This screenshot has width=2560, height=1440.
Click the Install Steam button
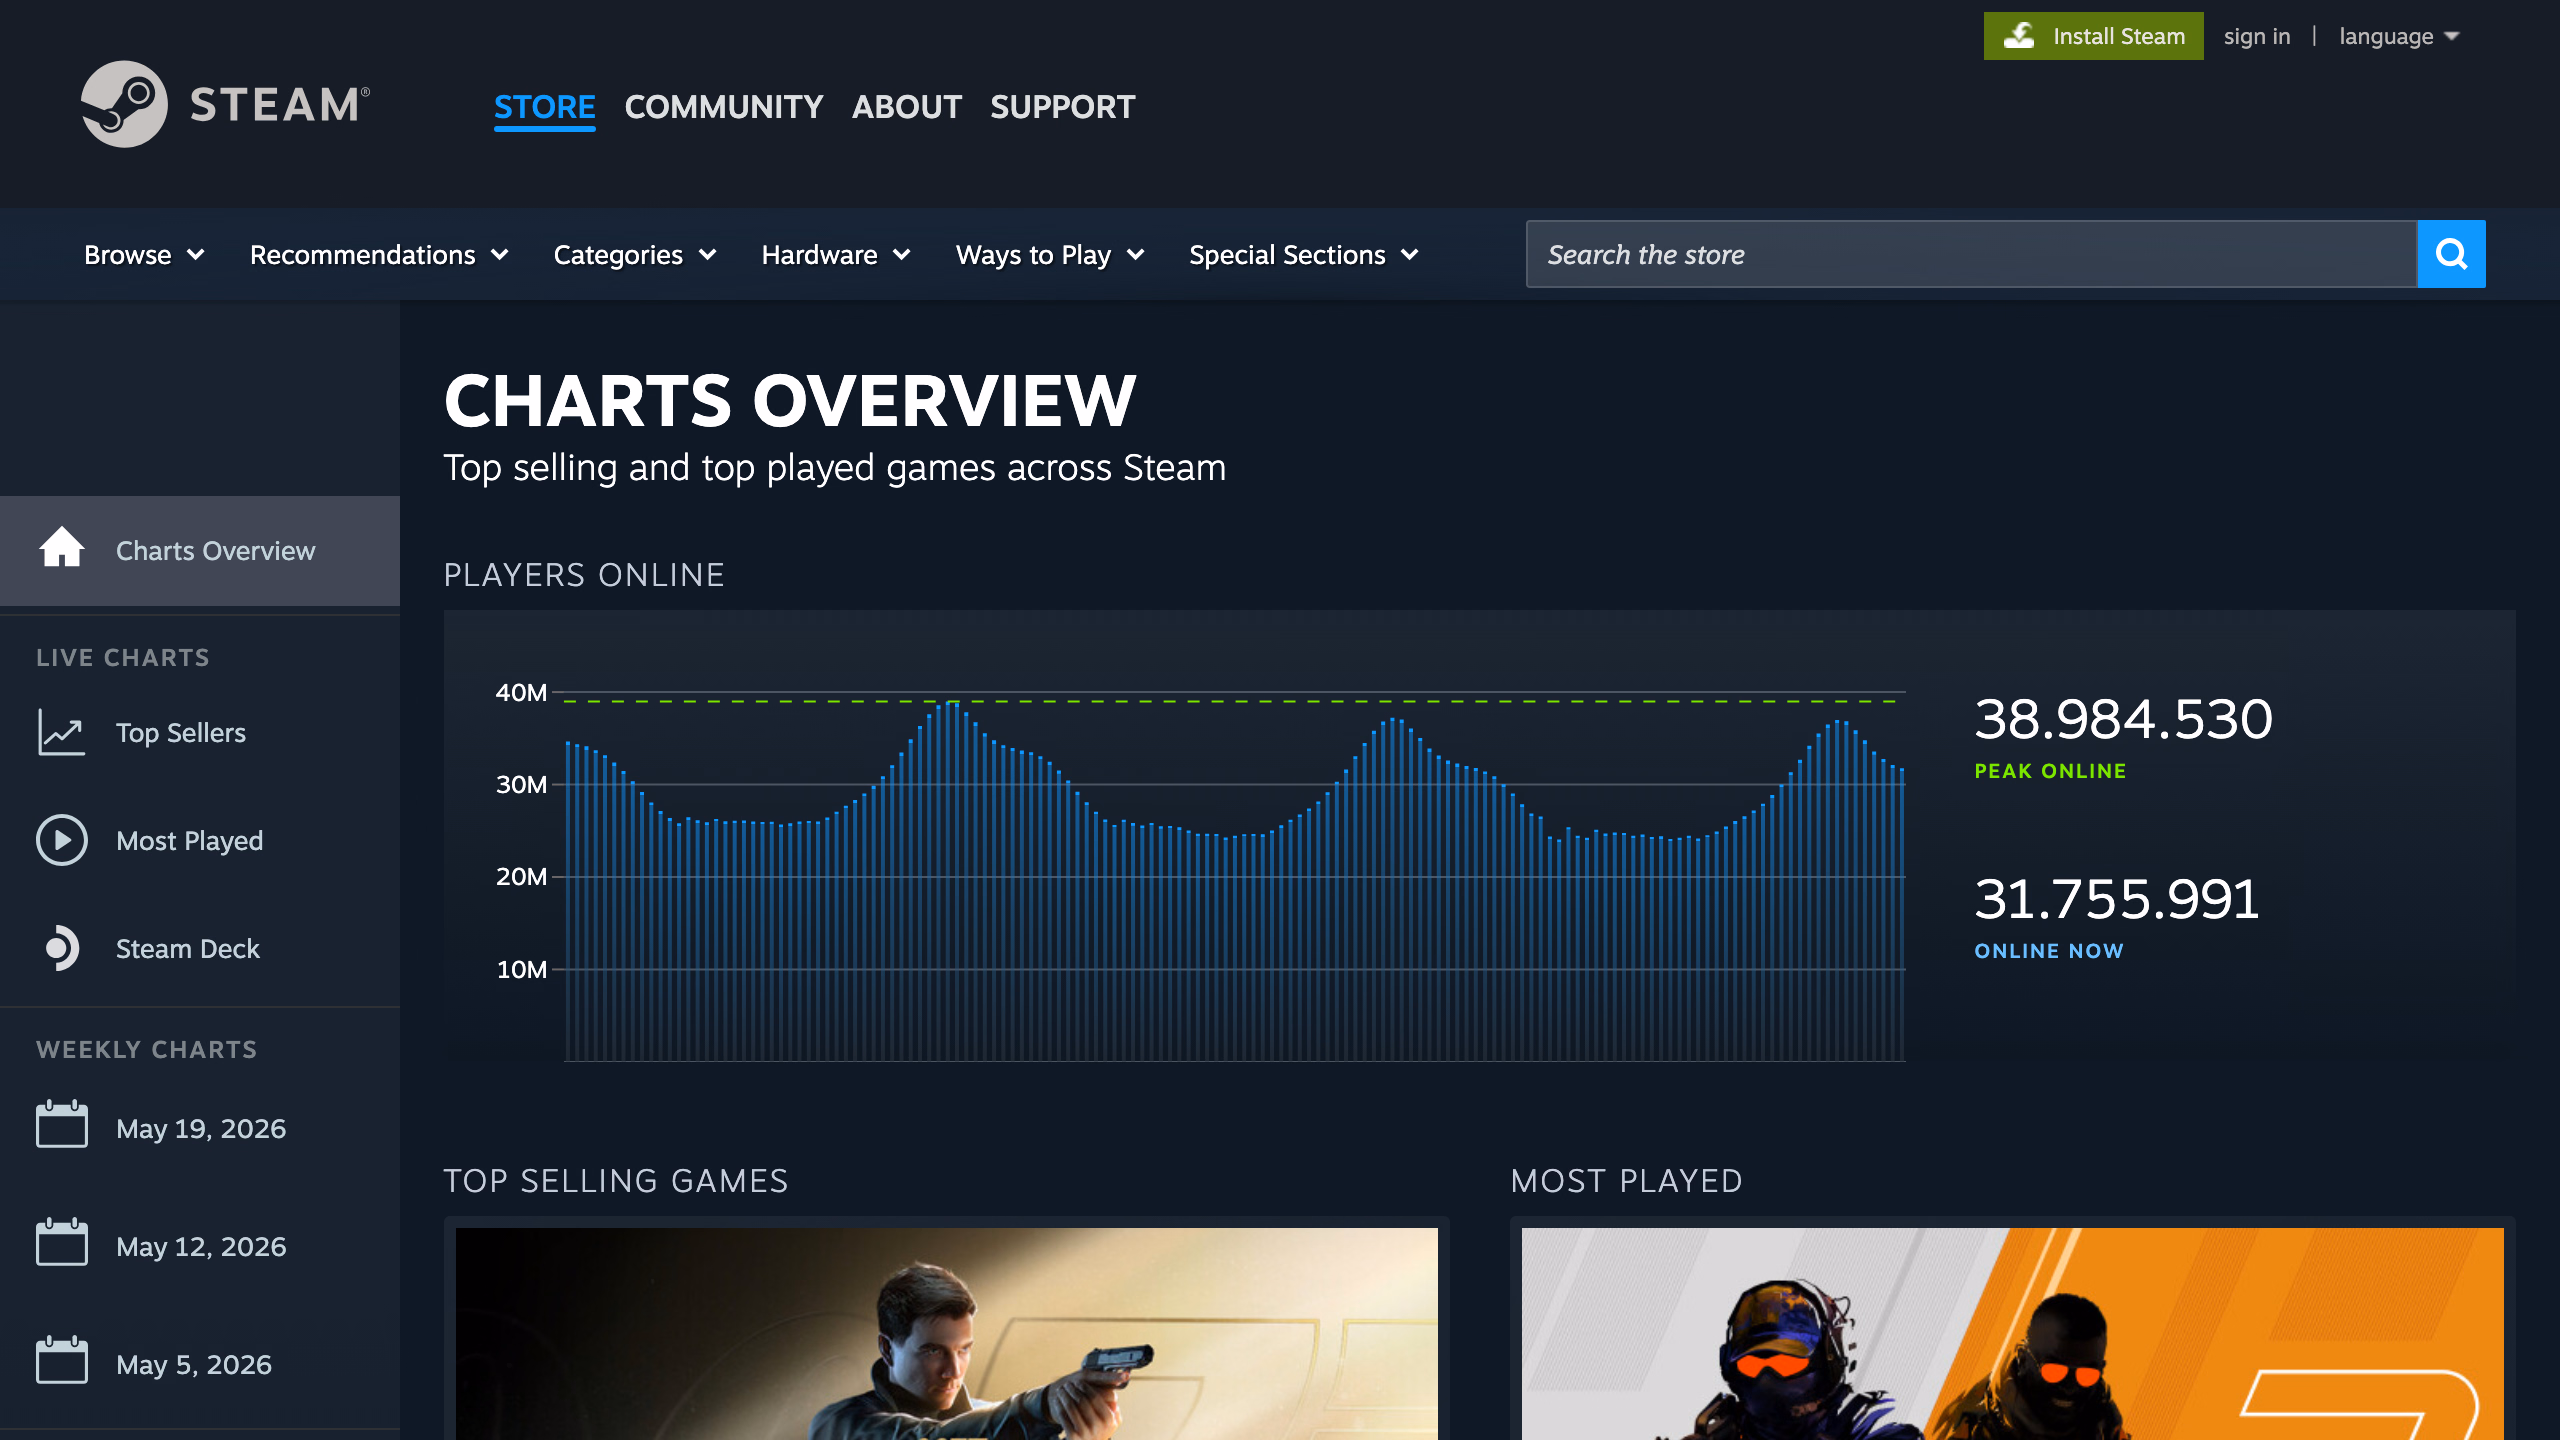pos(2094,36)
